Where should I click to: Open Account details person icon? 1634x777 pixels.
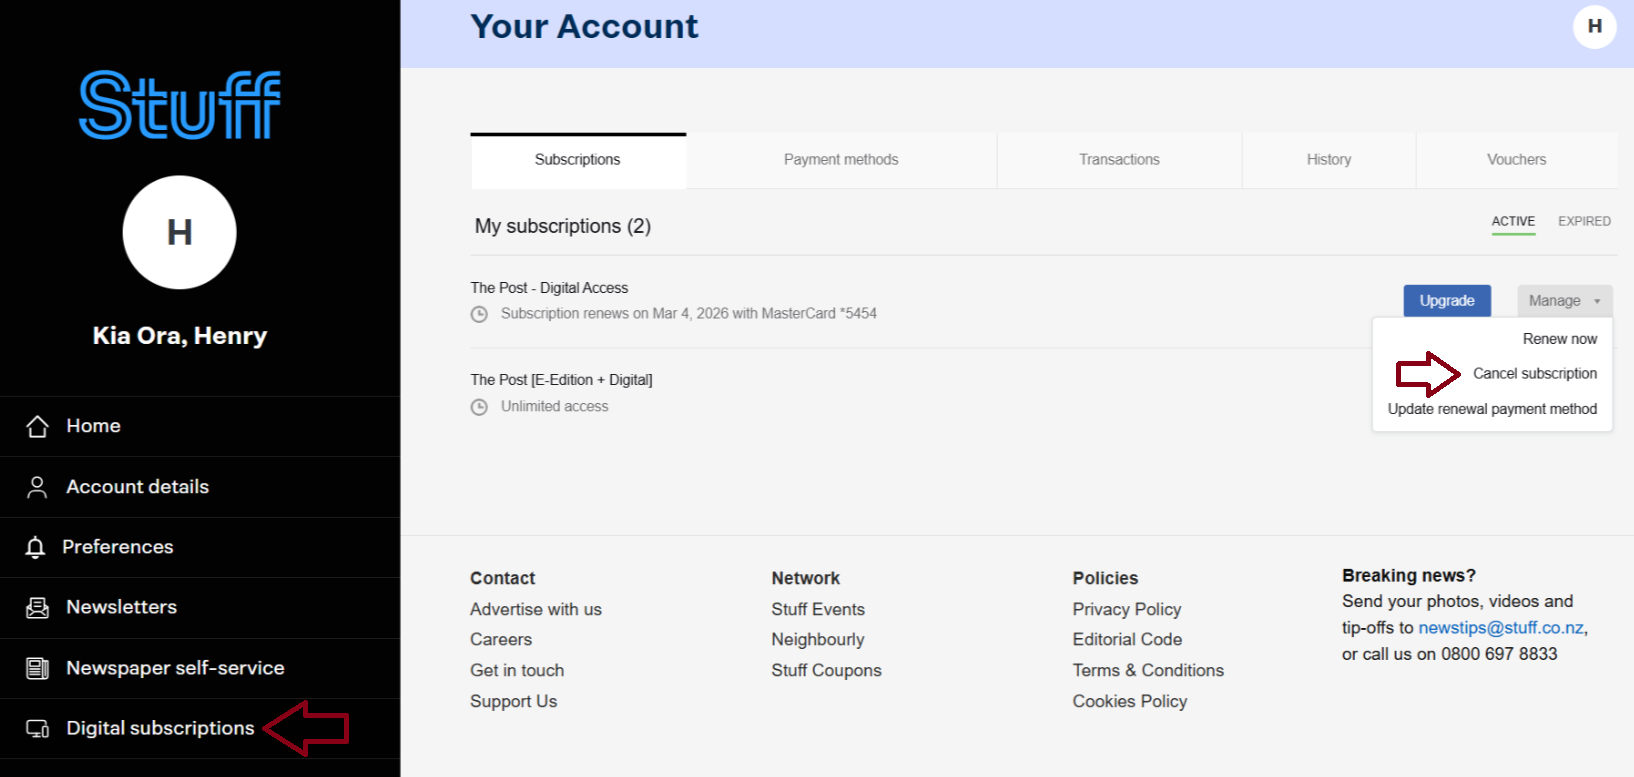coord(38,487)
